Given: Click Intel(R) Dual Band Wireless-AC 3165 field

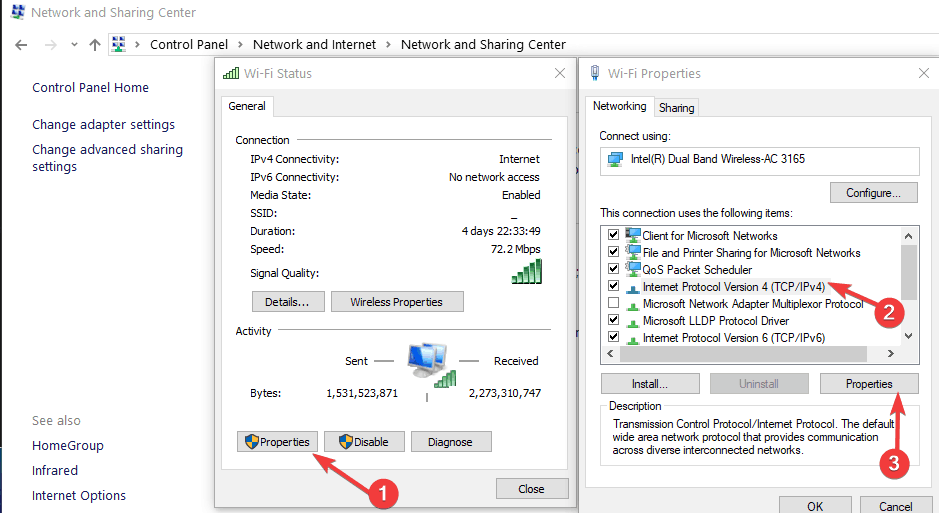Looking at the screenshot, I should coord(759,162).
